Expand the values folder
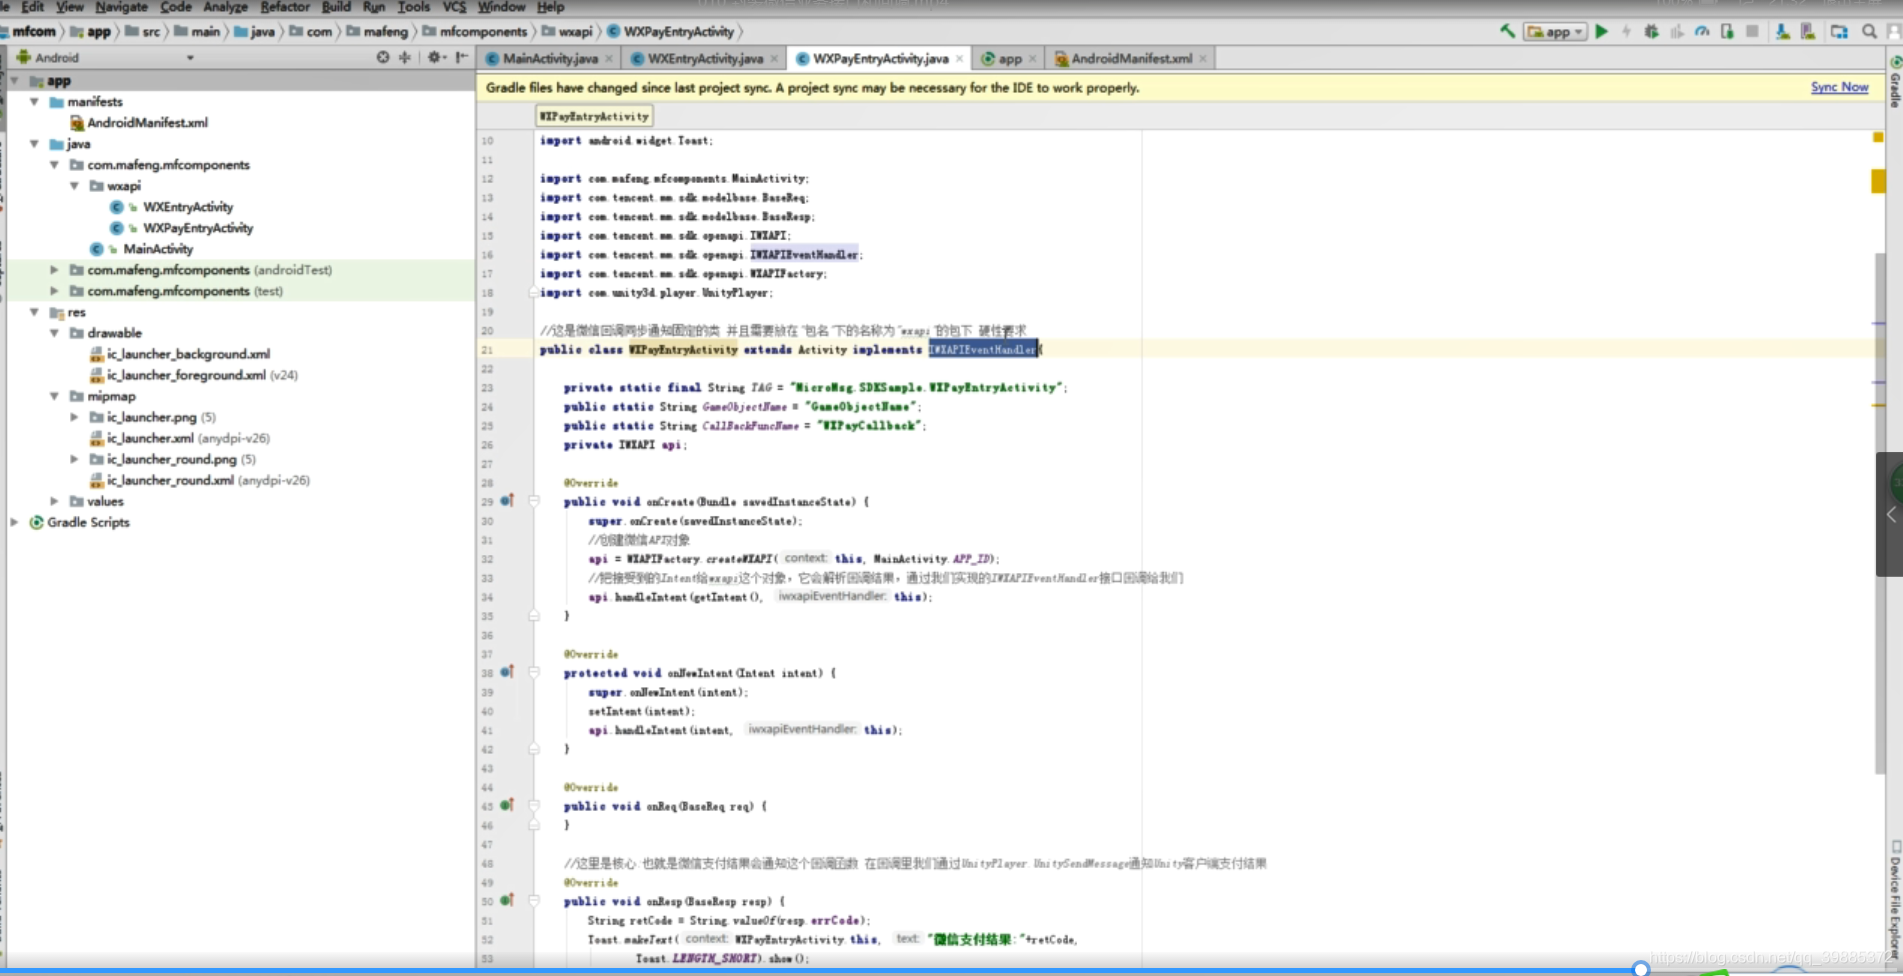This screenshot has height=976, width=1903. pos(55,501)
